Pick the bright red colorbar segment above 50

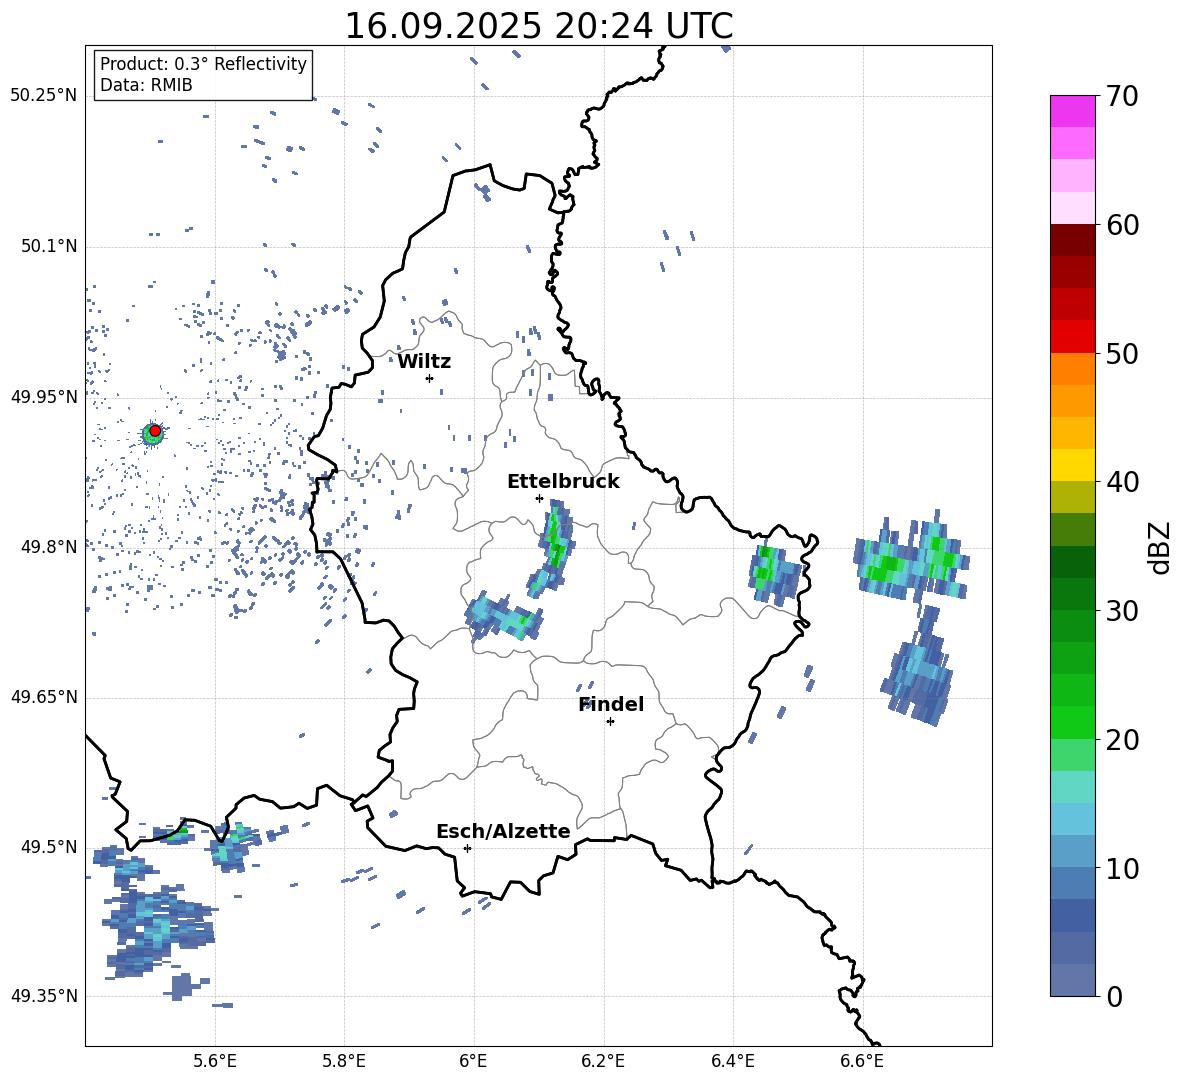[1072, 337]
